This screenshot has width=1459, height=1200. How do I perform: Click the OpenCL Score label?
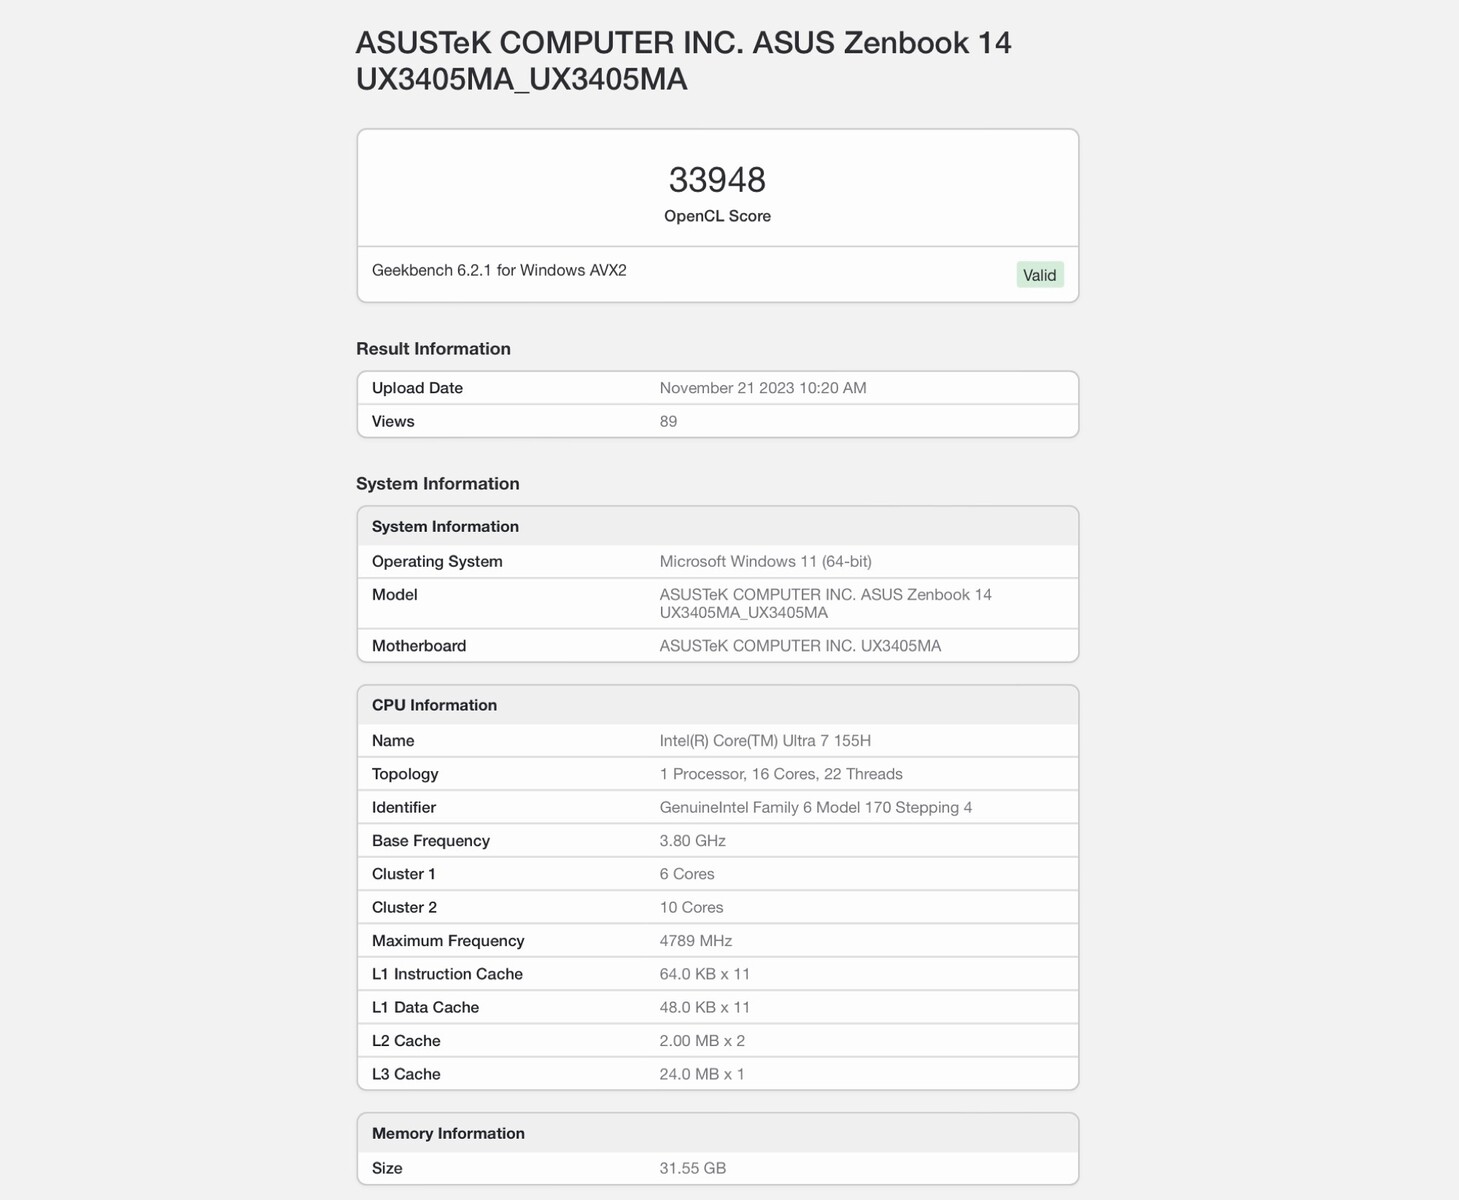click(x=717, y=216)
